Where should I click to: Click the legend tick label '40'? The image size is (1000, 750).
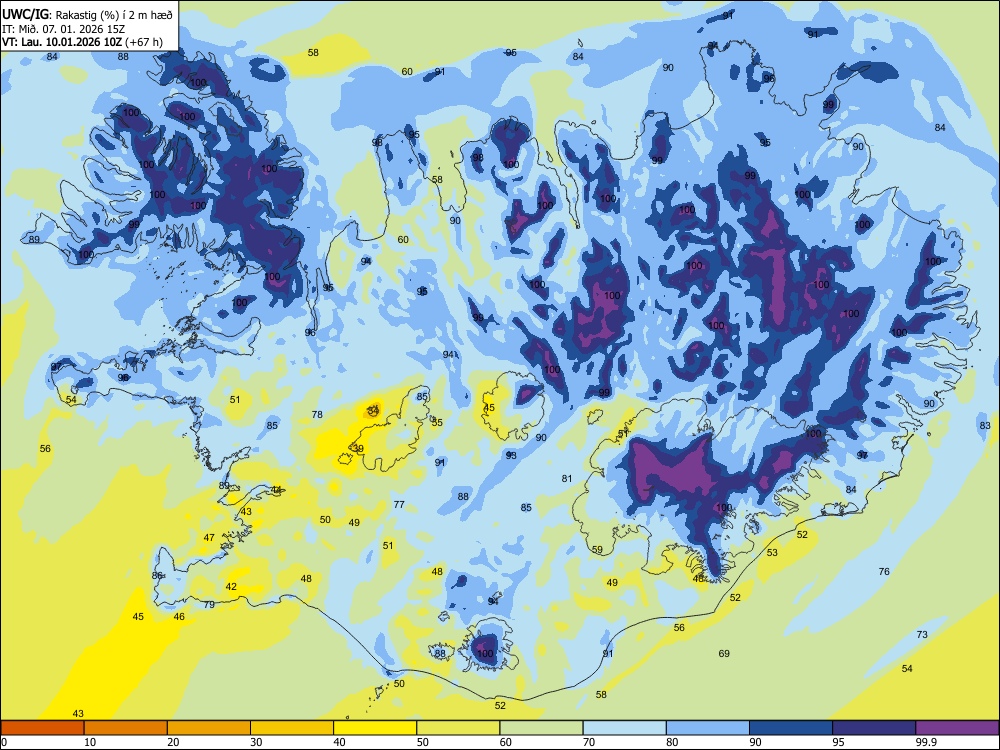[x=339, y=742]
